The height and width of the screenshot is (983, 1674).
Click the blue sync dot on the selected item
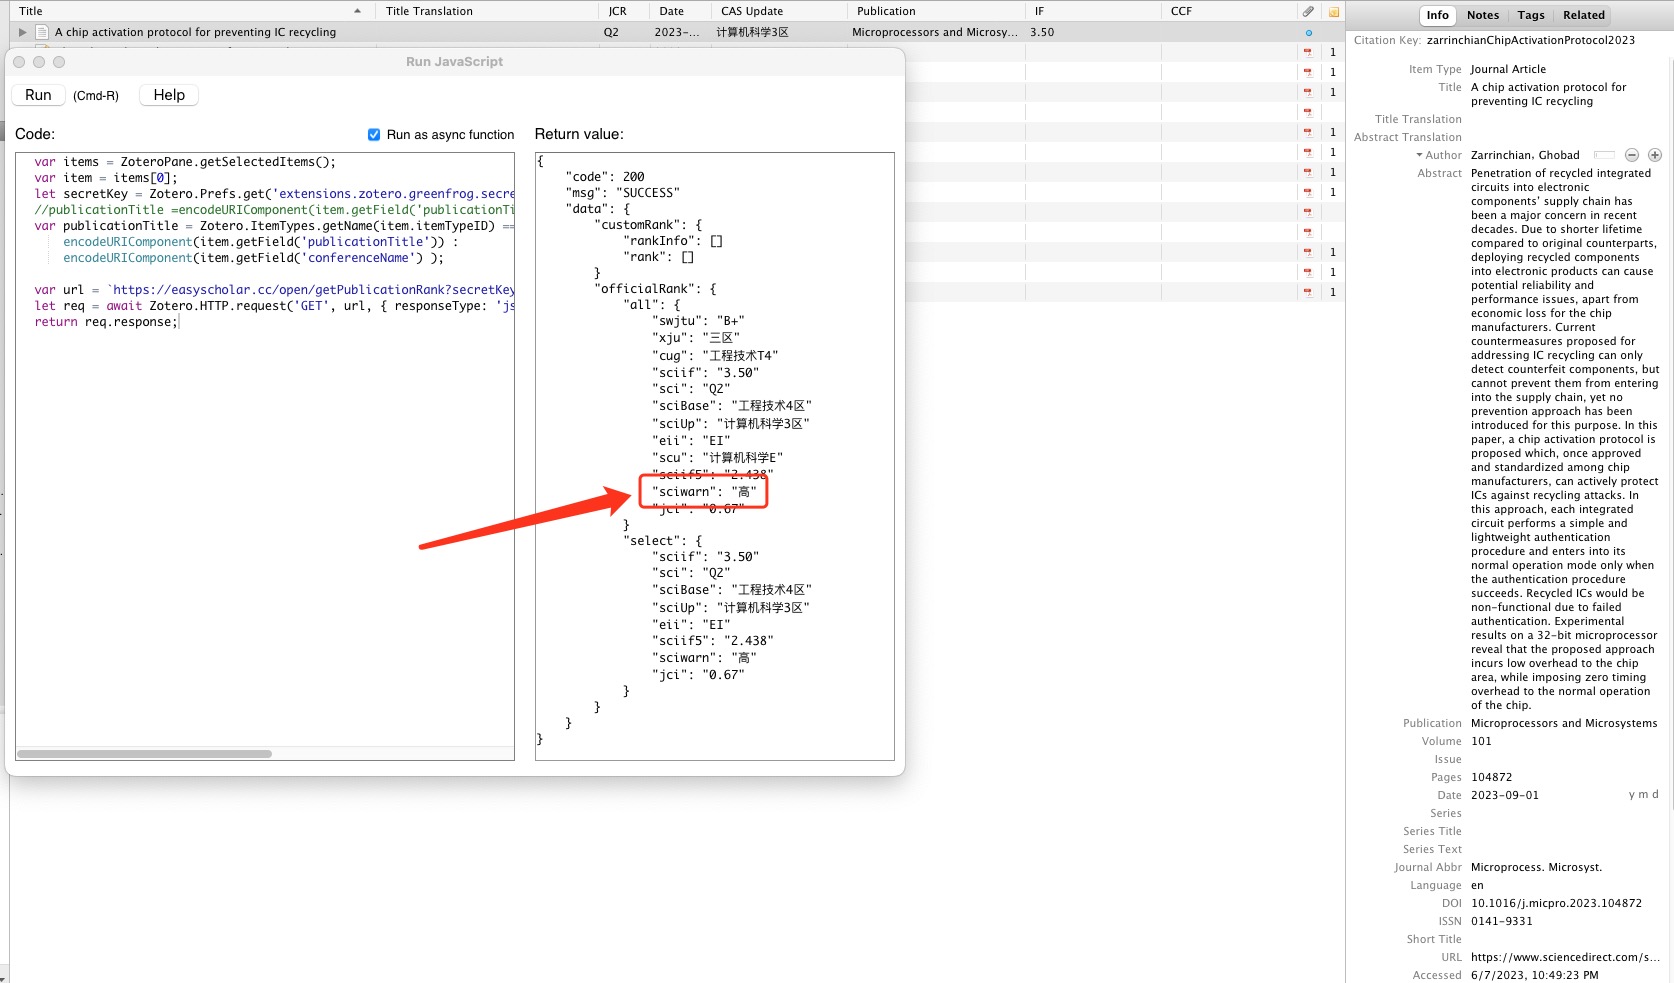point(1310,32)
